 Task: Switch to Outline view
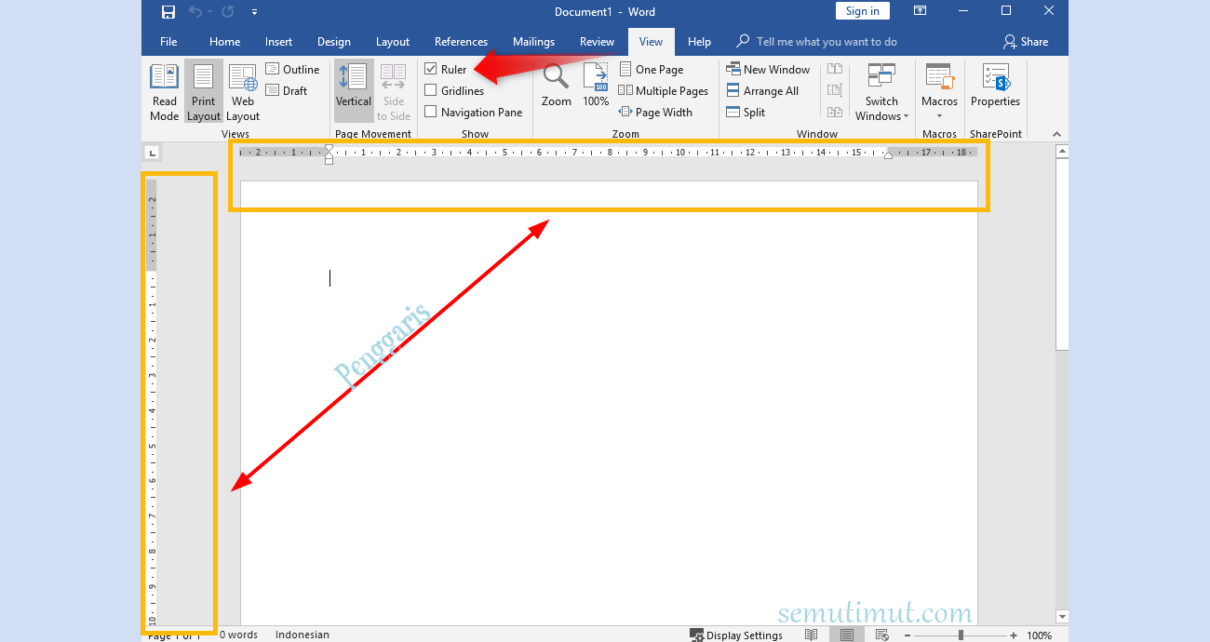tap(293, 69)
